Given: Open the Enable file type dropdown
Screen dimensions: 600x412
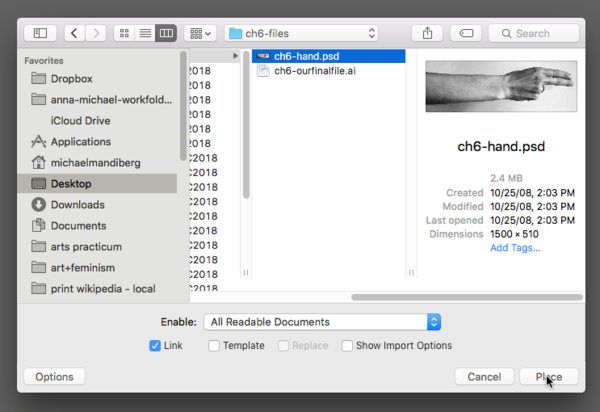Looking at the screenshot, I should pos(320,322).
